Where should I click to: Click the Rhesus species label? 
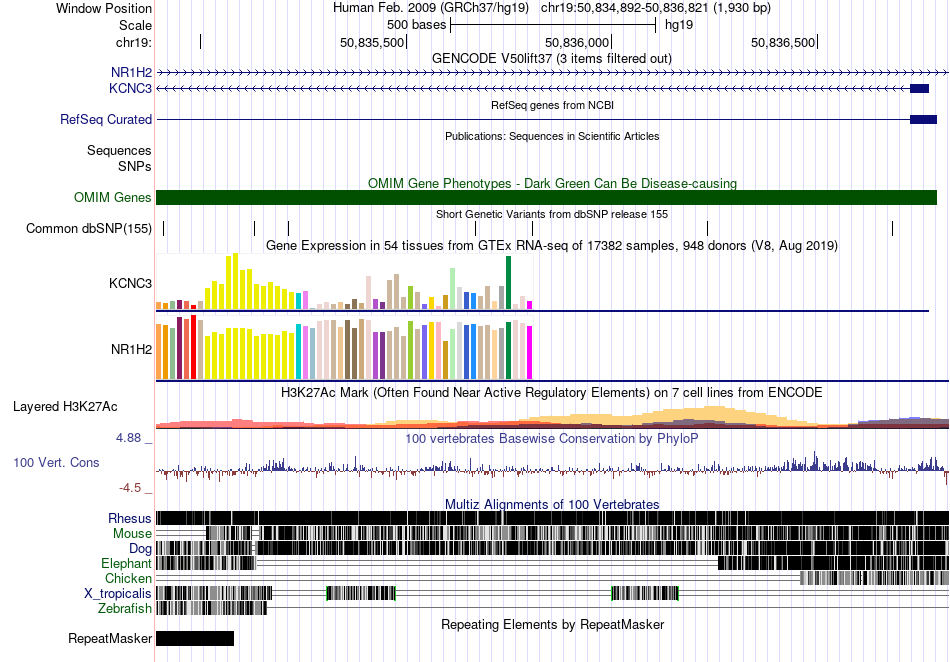pos(130,518)
